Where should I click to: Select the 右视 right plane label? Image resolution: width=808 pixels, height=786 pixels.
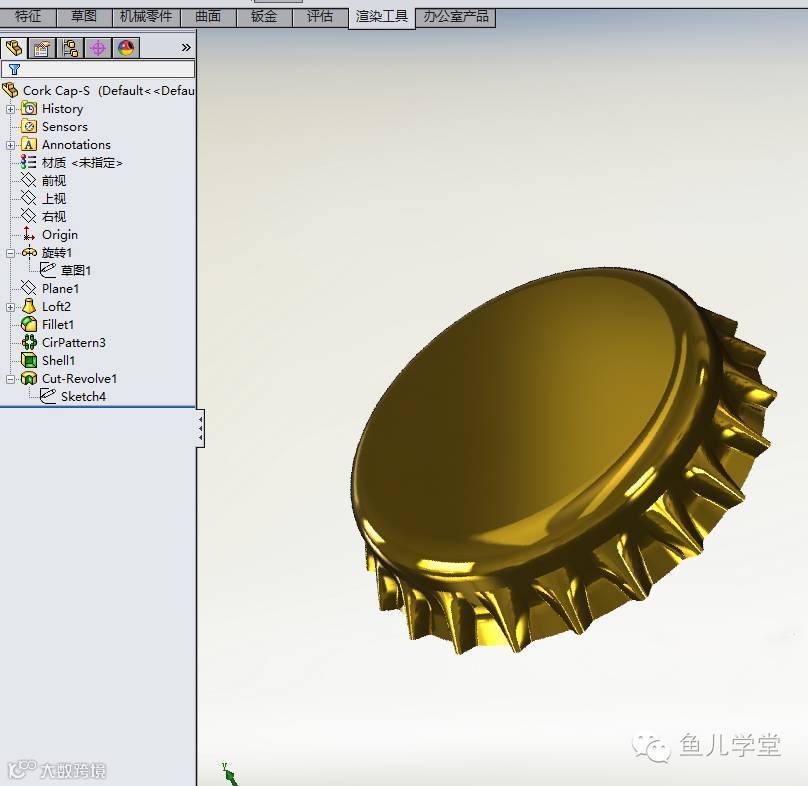pos(54,217)
